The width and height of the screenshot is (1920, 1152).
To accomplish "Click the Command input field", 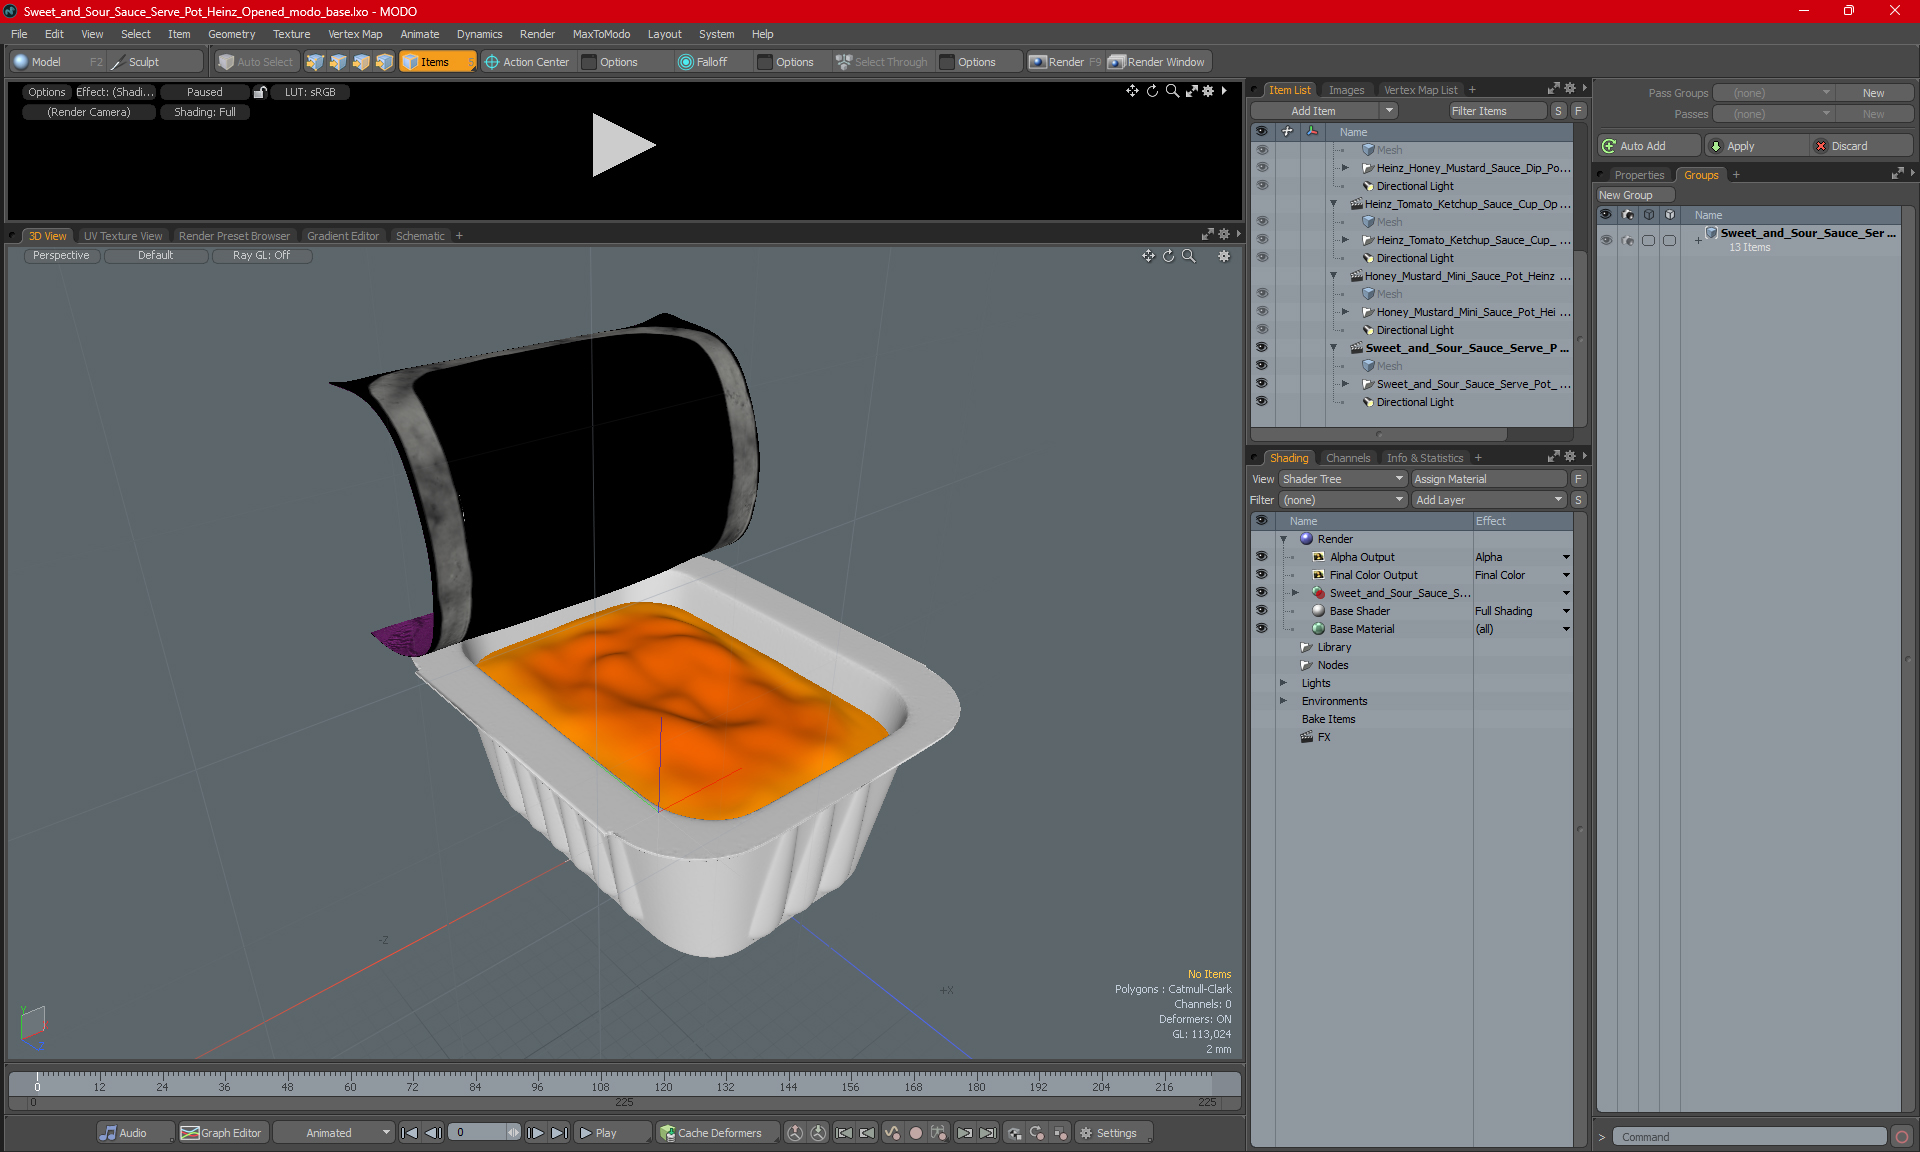I will click(1750, 1137).
